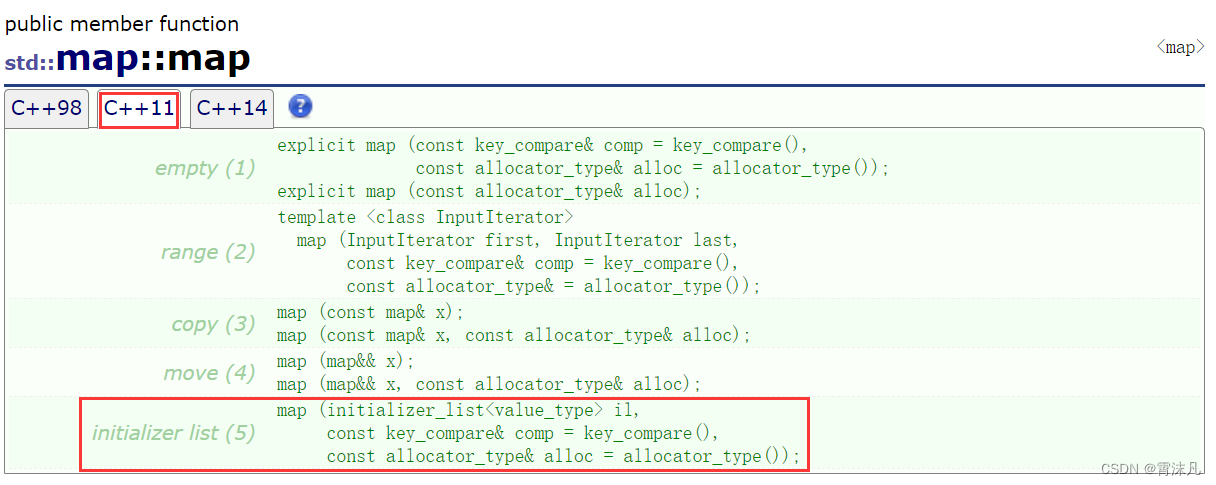
Task: Select the 'initializer list (5)' label
Action: 173,433
